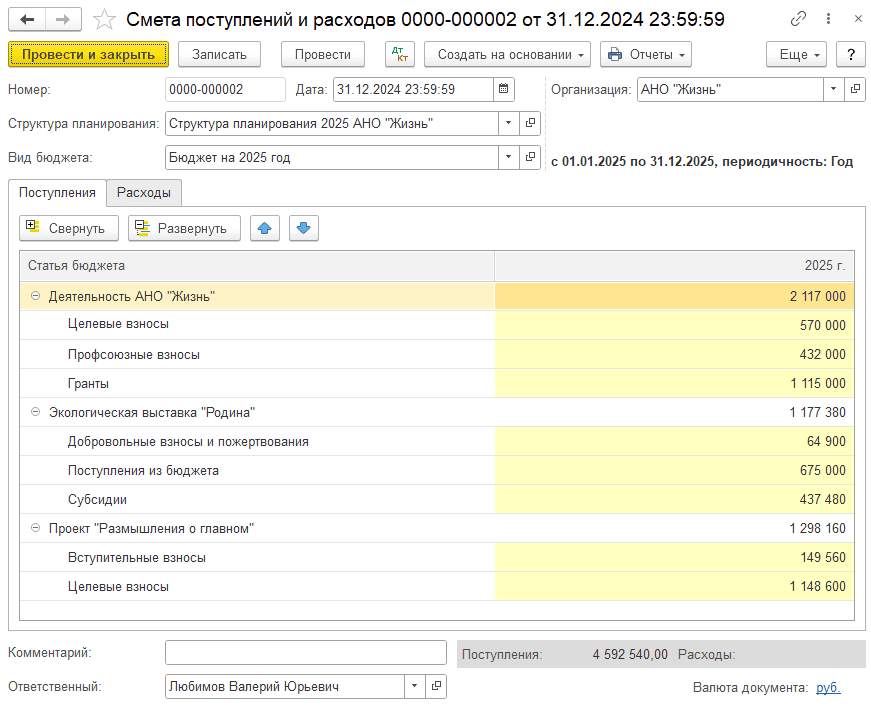This screenshot has width=871, height=710.
Task: Click the back navigation arrow
Action: tap(27, 19)
